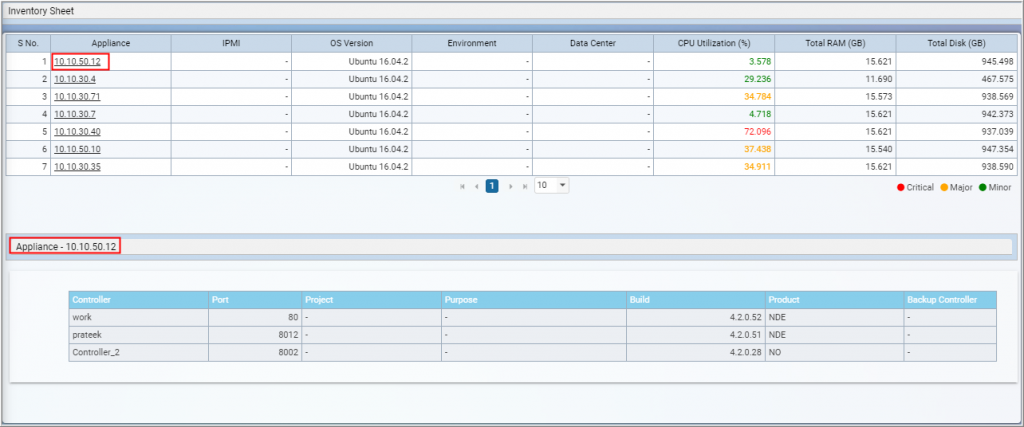Click Inventory Sheet window title

pyautogui.click(x=41, y=10)
